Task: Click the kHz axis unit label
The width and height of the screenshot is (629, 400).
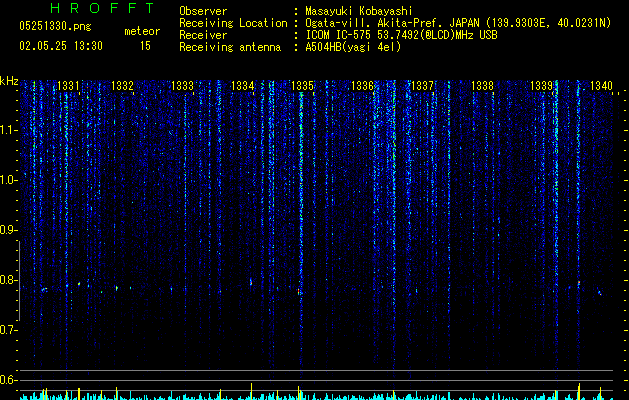Action: click(9, 81)
